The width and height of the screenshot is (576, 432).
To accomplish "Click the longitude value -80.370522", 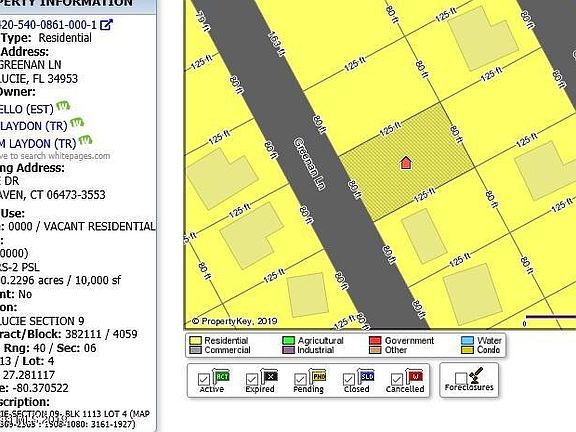I will 40,388.
